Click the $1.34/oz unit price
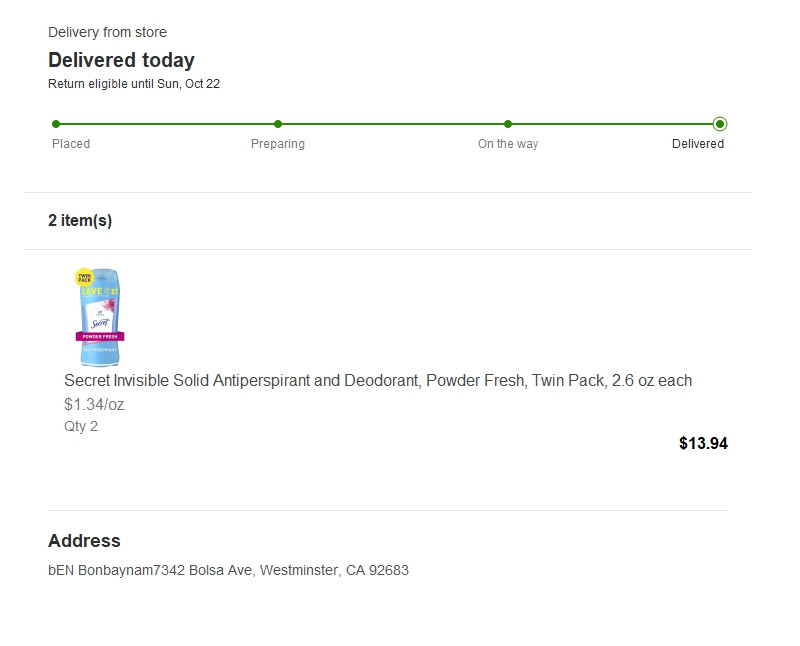 pyautogui.click(x=94, y=405)
